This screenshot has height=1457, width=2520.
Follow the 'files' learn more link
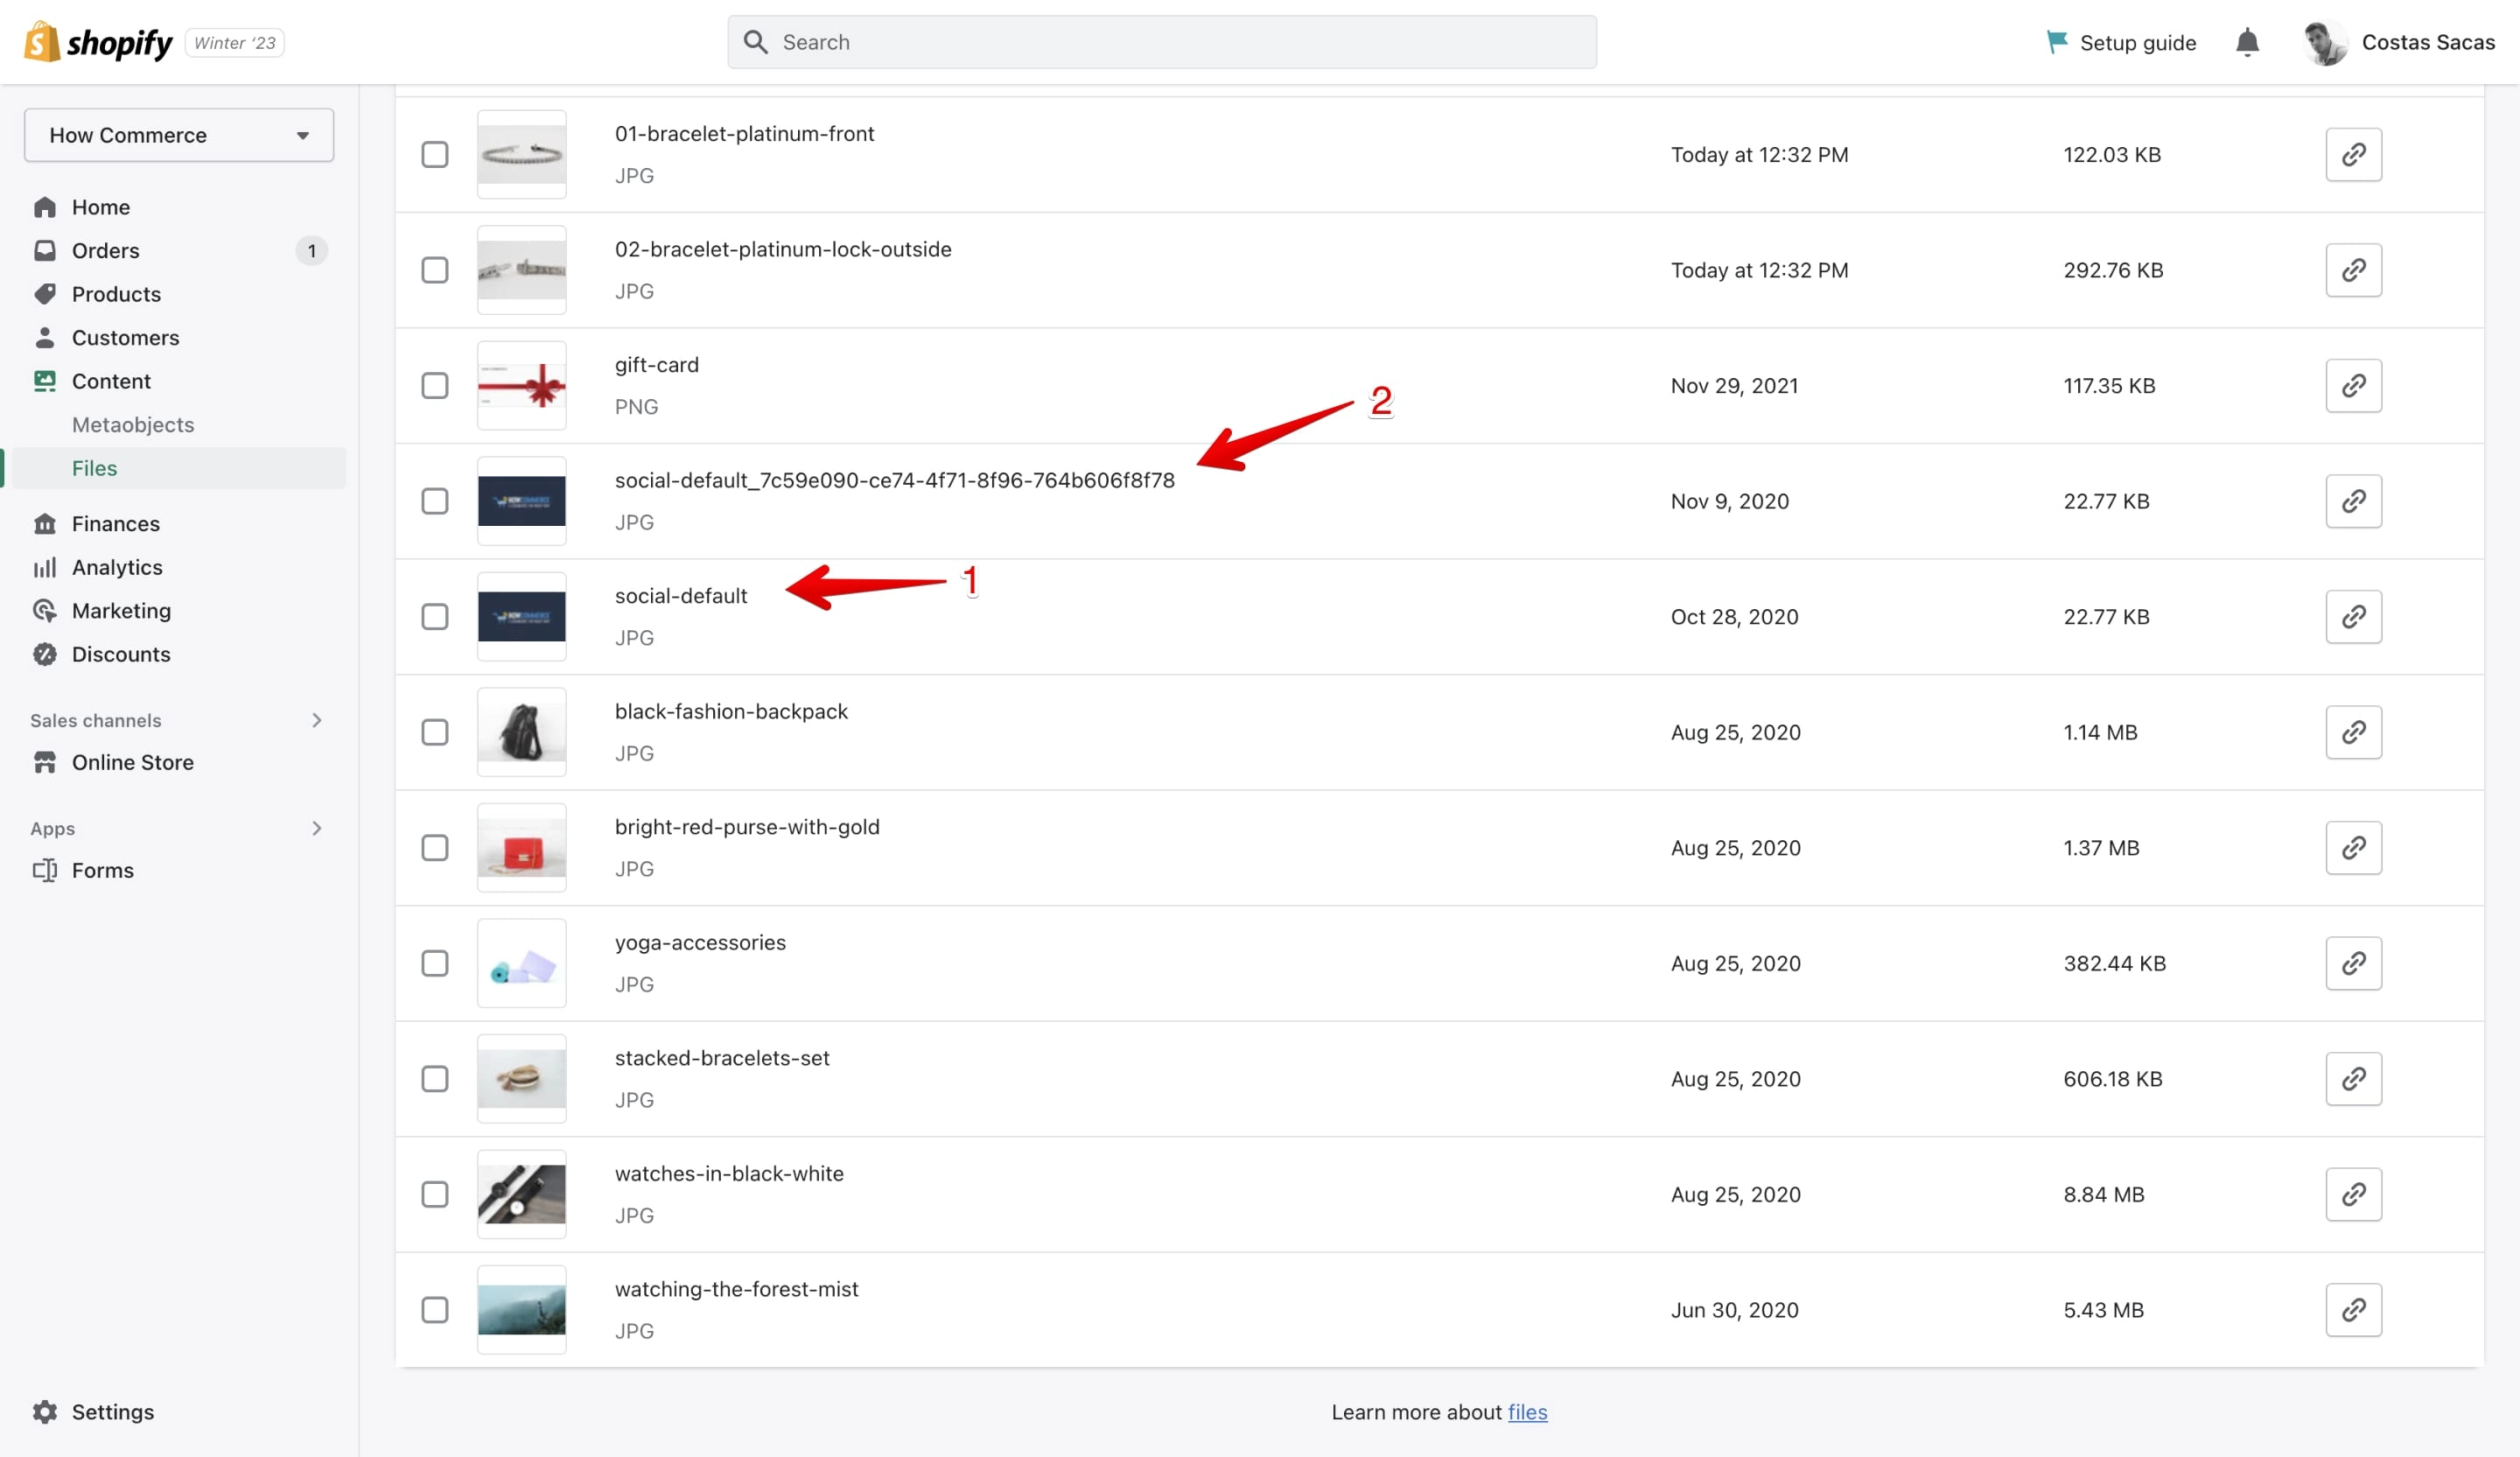tap(1527, 1411)
